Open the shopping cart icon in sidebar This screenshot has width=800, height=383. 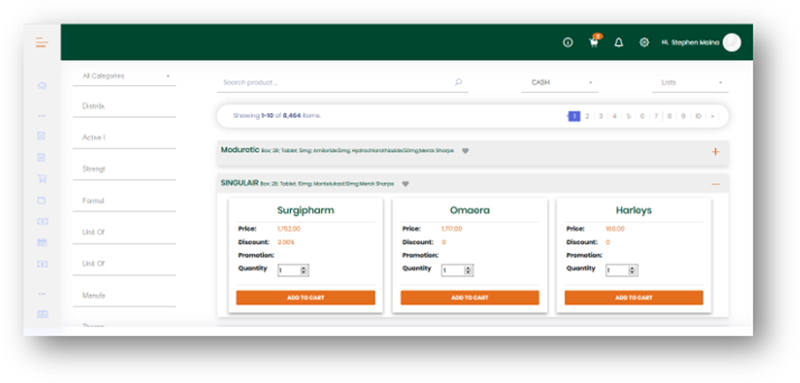click(42, 178)
